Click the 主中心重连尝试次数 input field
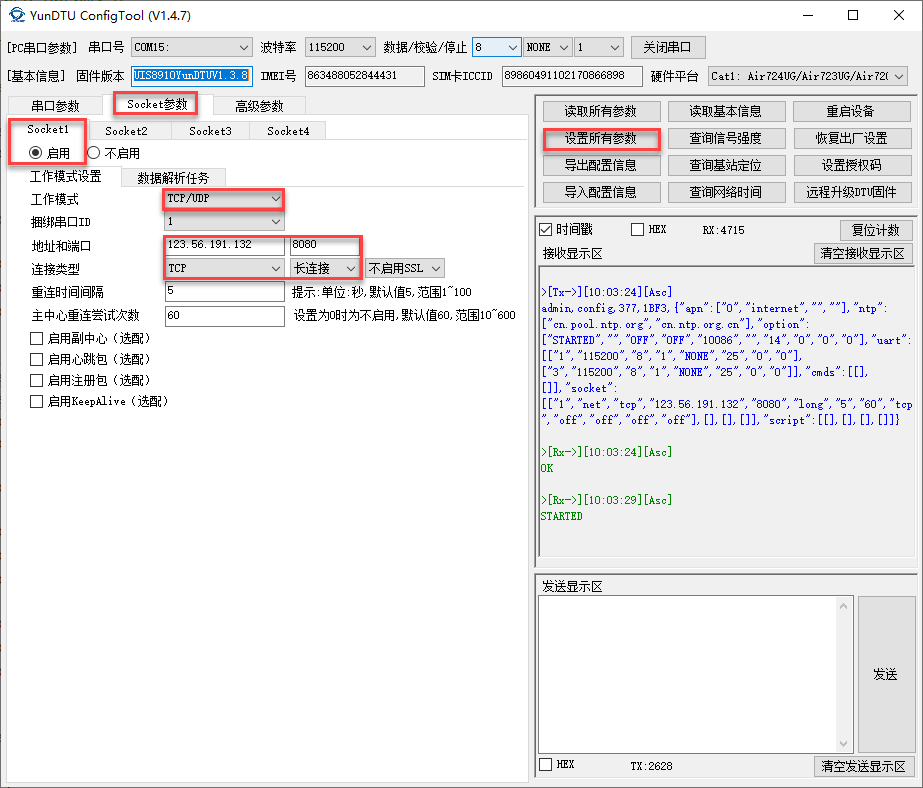This screenshot has height=788, width=923. (225, 316)
